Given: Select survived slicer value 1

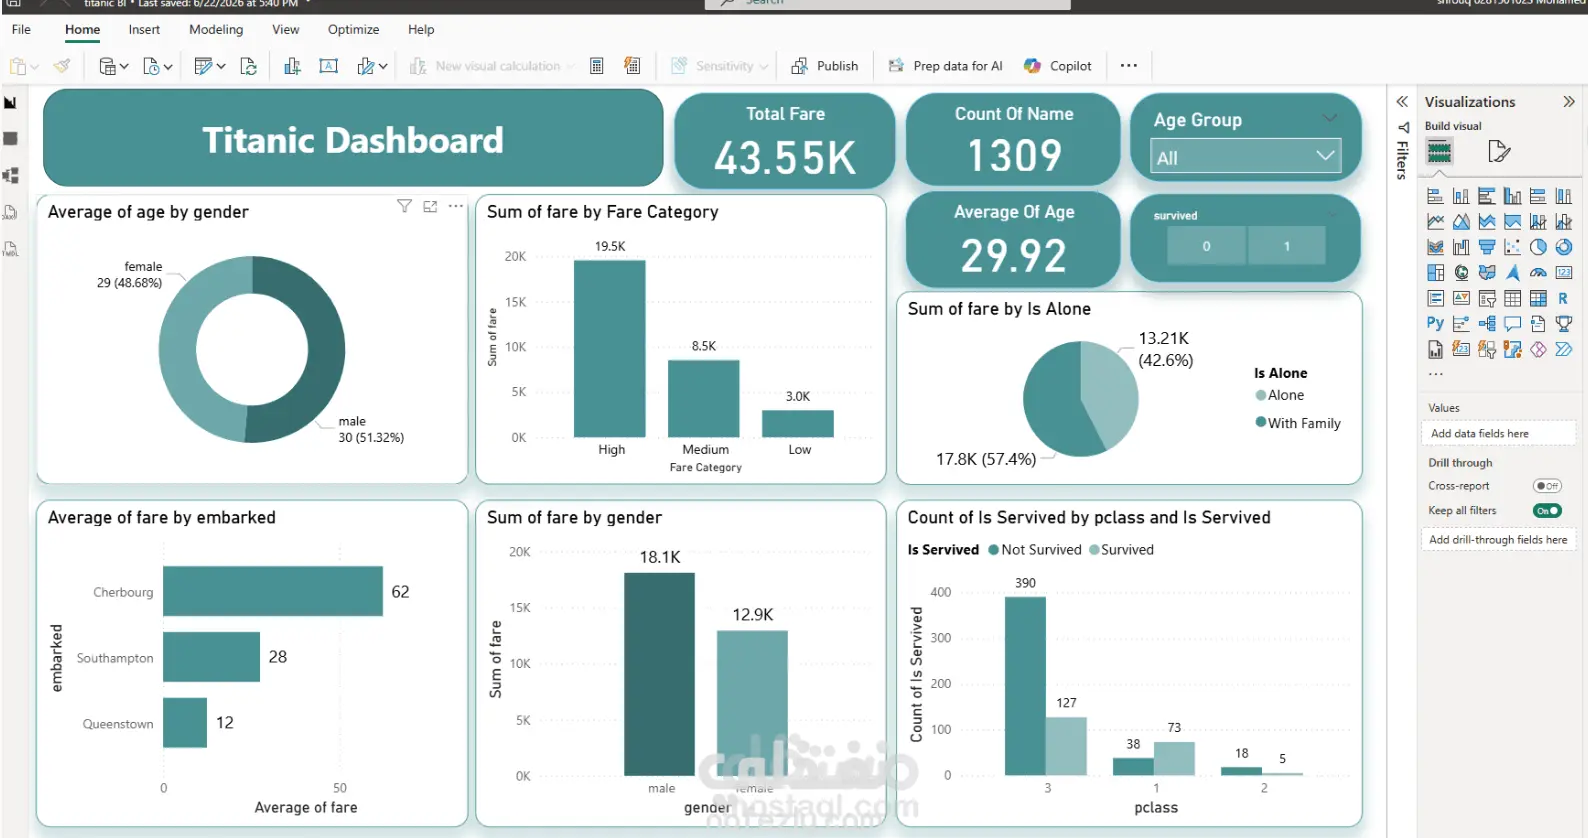Looking at the screenshot, I should tap(1287, 246).
